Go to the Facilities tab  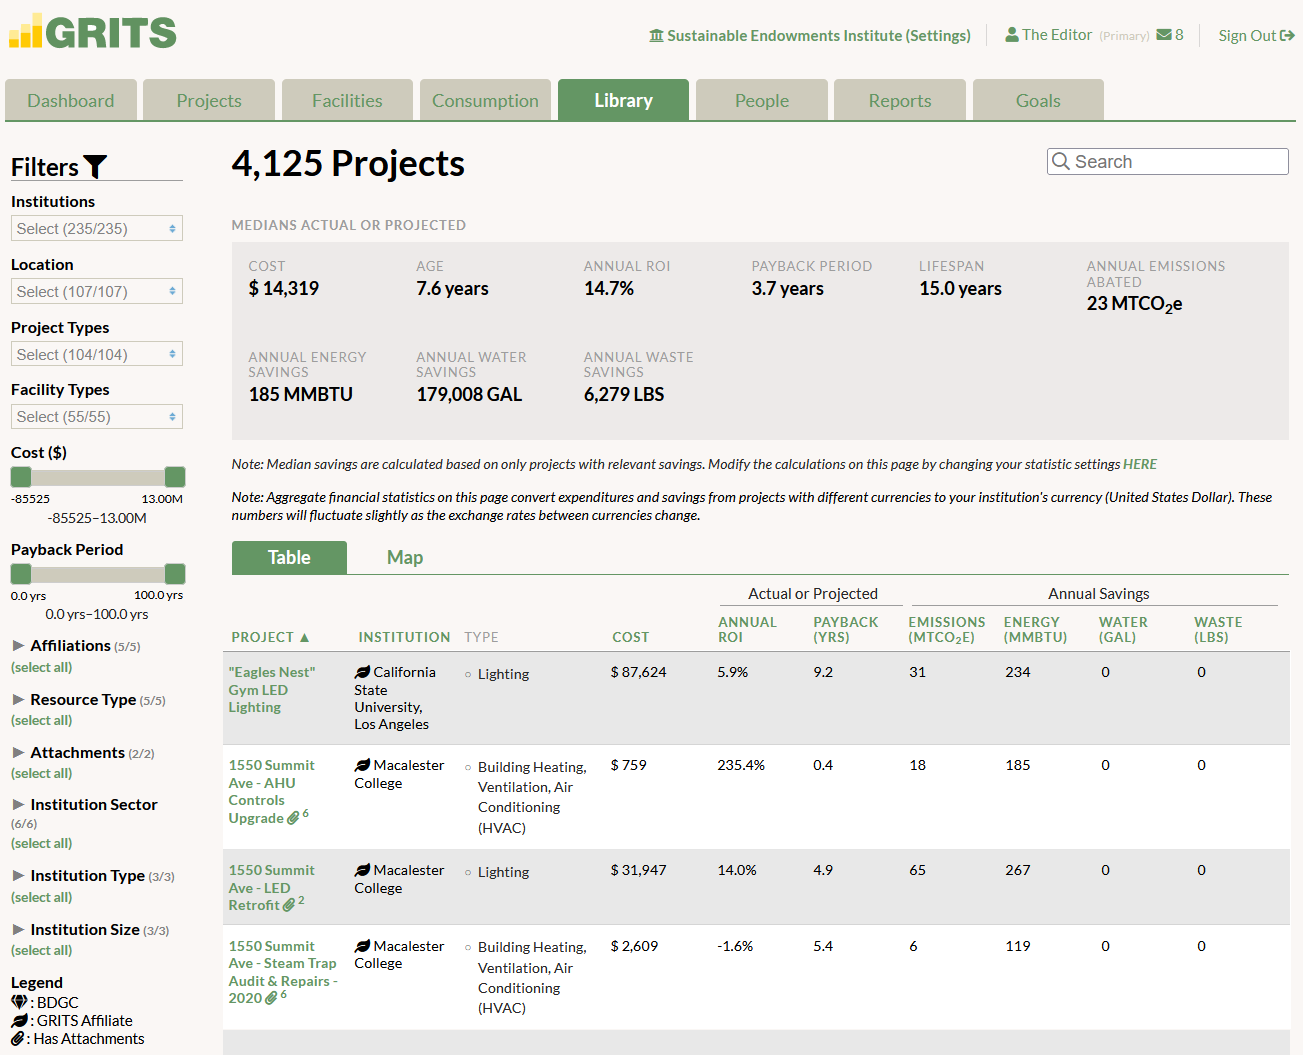[347, 100]
